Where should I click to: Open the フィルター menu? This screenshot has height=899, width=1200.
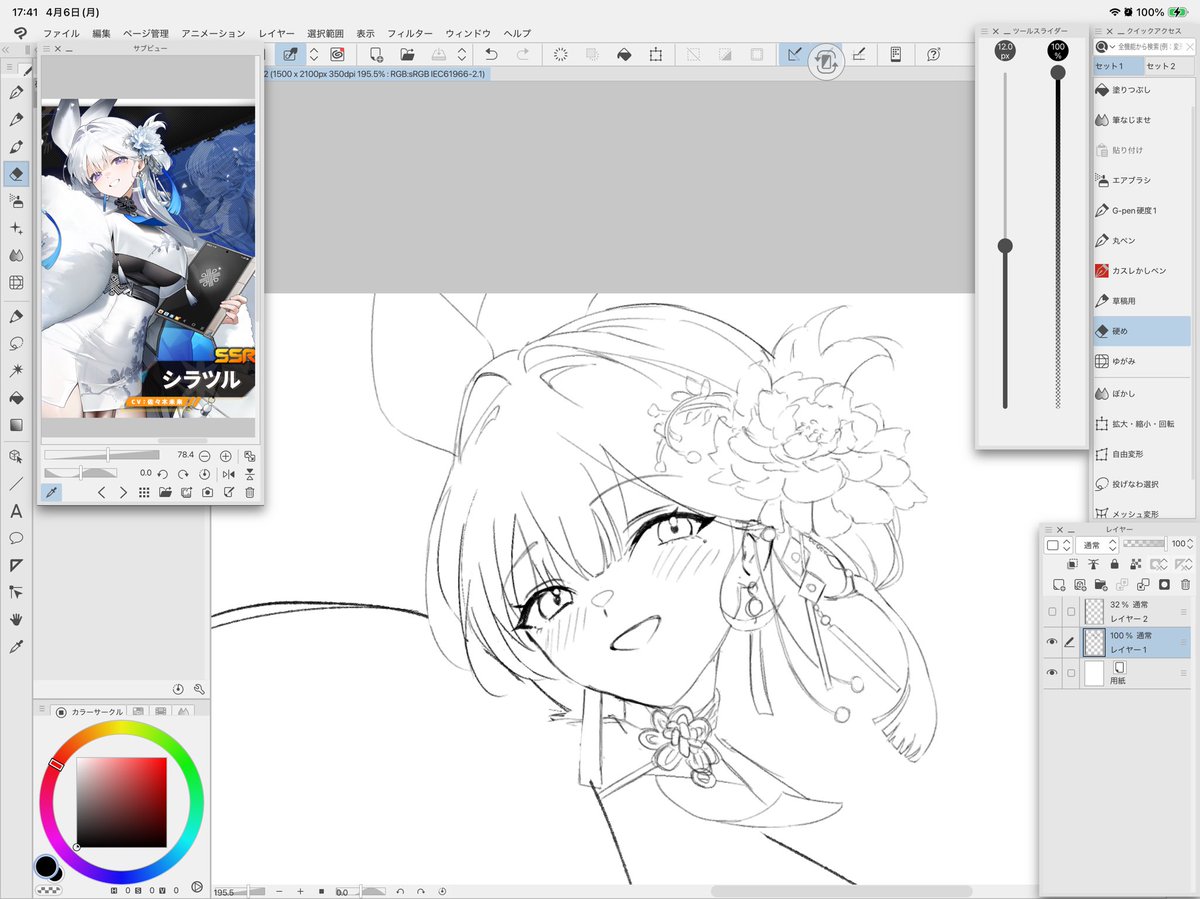coord(410,33)
